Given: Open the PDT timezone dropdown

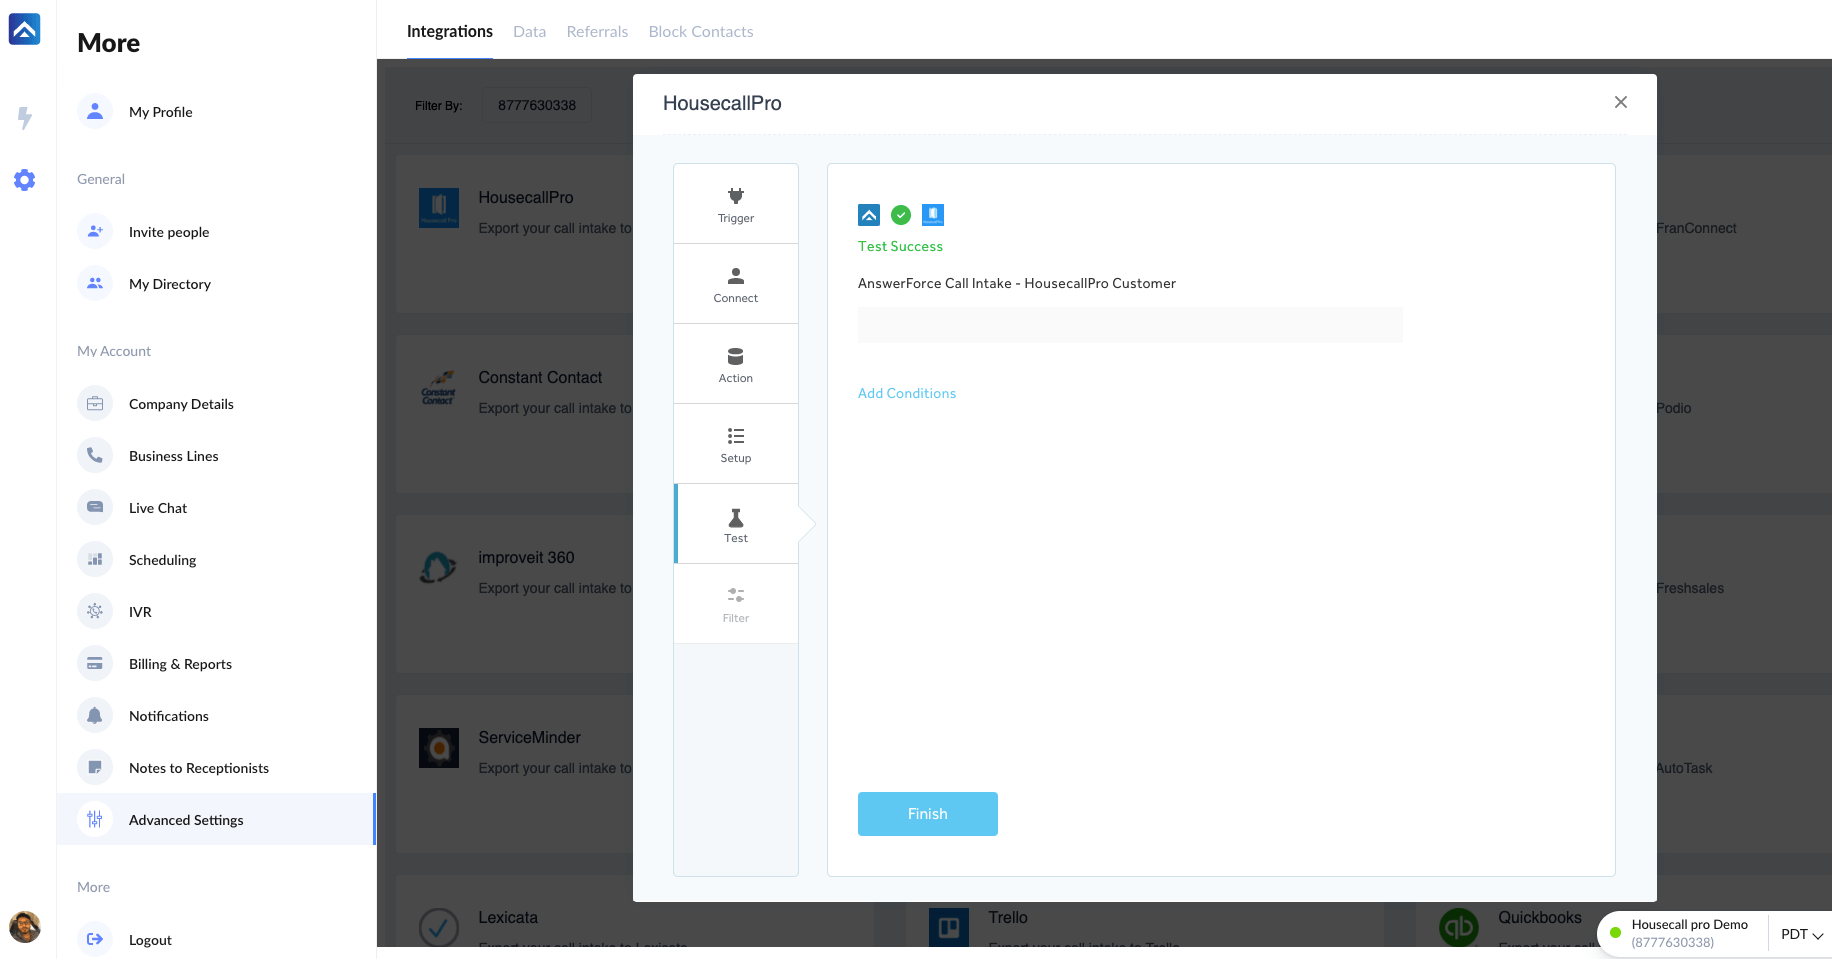Looking at the screenshot, I should (x=1802, y=934).
